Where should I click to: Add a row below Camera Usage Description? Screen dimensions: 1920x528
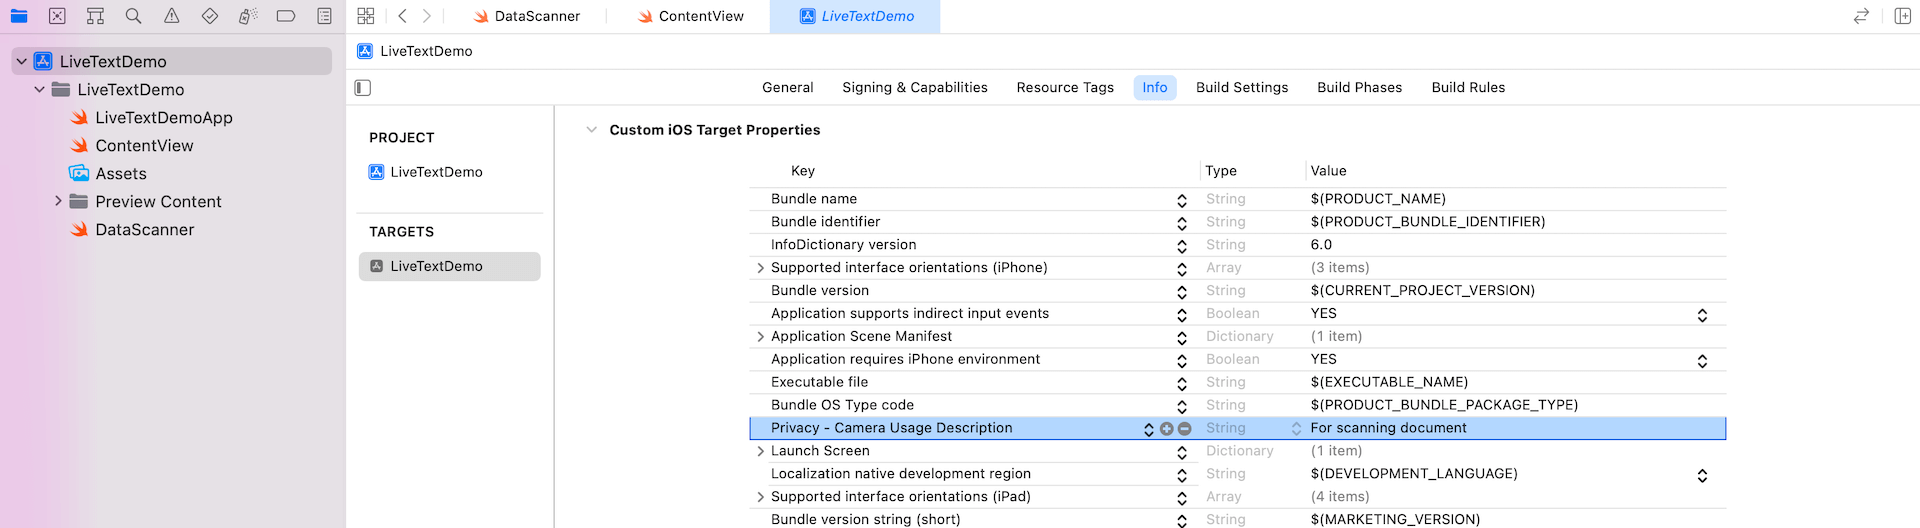click(x=1166, y=429)
